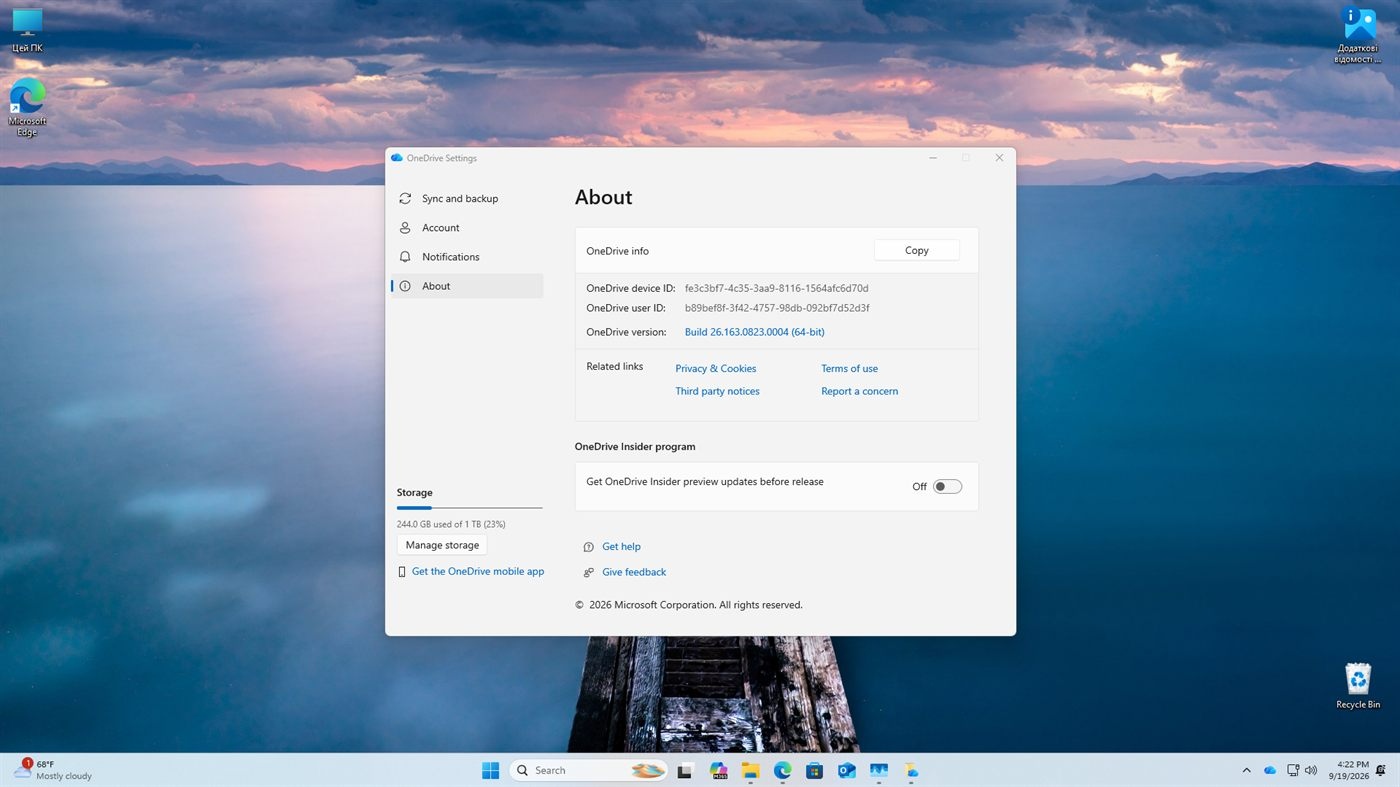Open Task View from the taskbar
Viewport: 1400px width, 787px height.
point(685,770)
